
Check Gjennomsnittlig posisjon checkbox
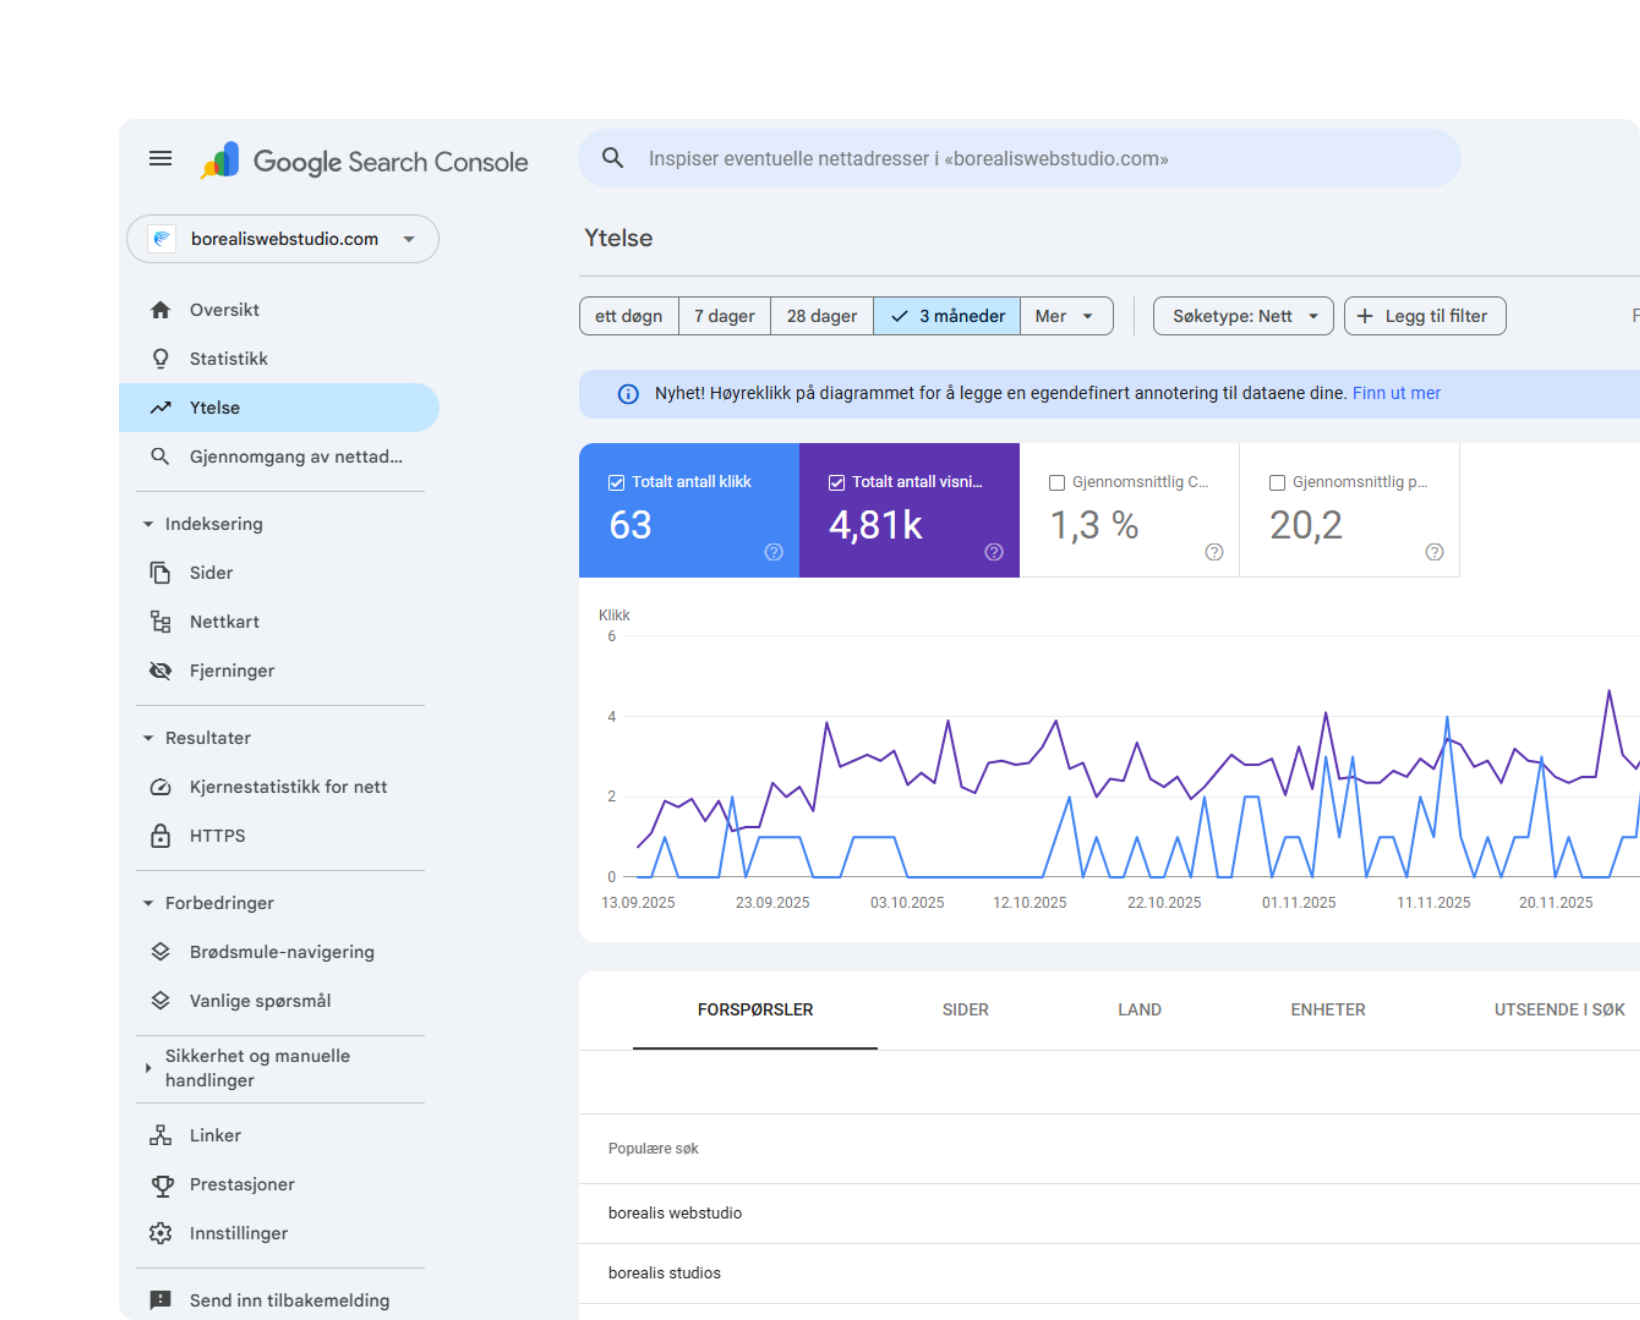[x=1277, y=483]
